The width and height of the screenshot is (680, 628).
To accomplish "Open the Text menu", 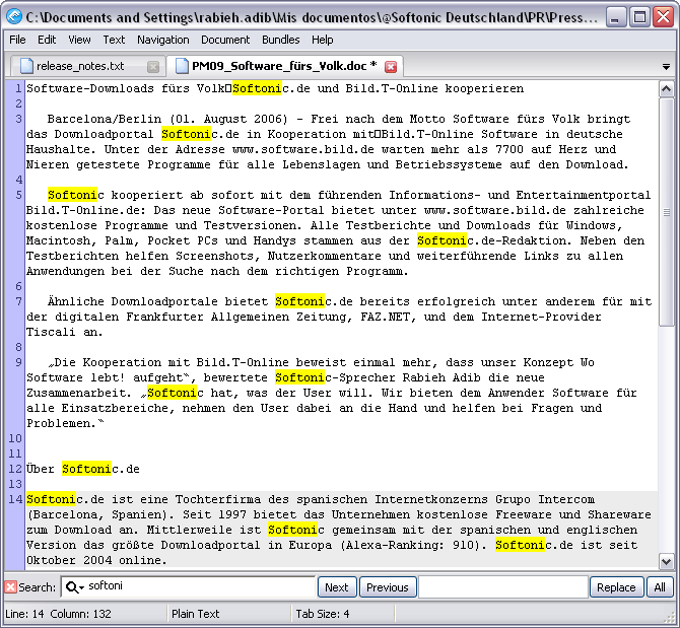I will 114,40.
